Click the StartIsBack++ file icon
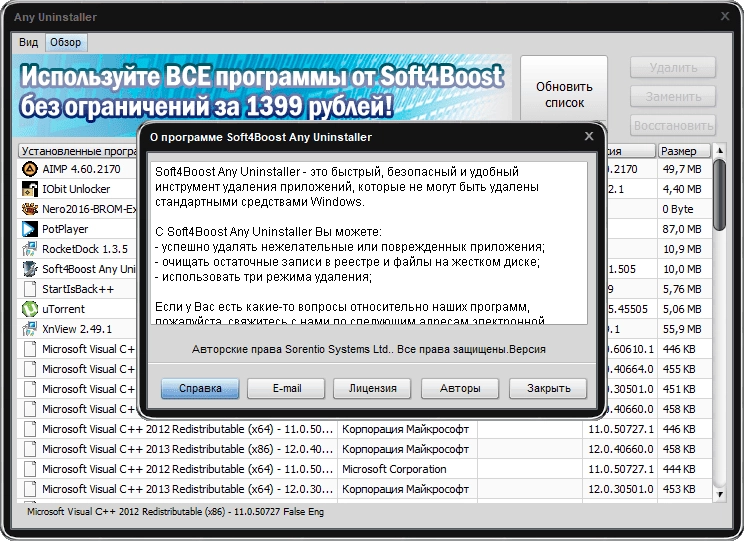Image resolution: width=744 pixels, height=541 pixels. 30,289
